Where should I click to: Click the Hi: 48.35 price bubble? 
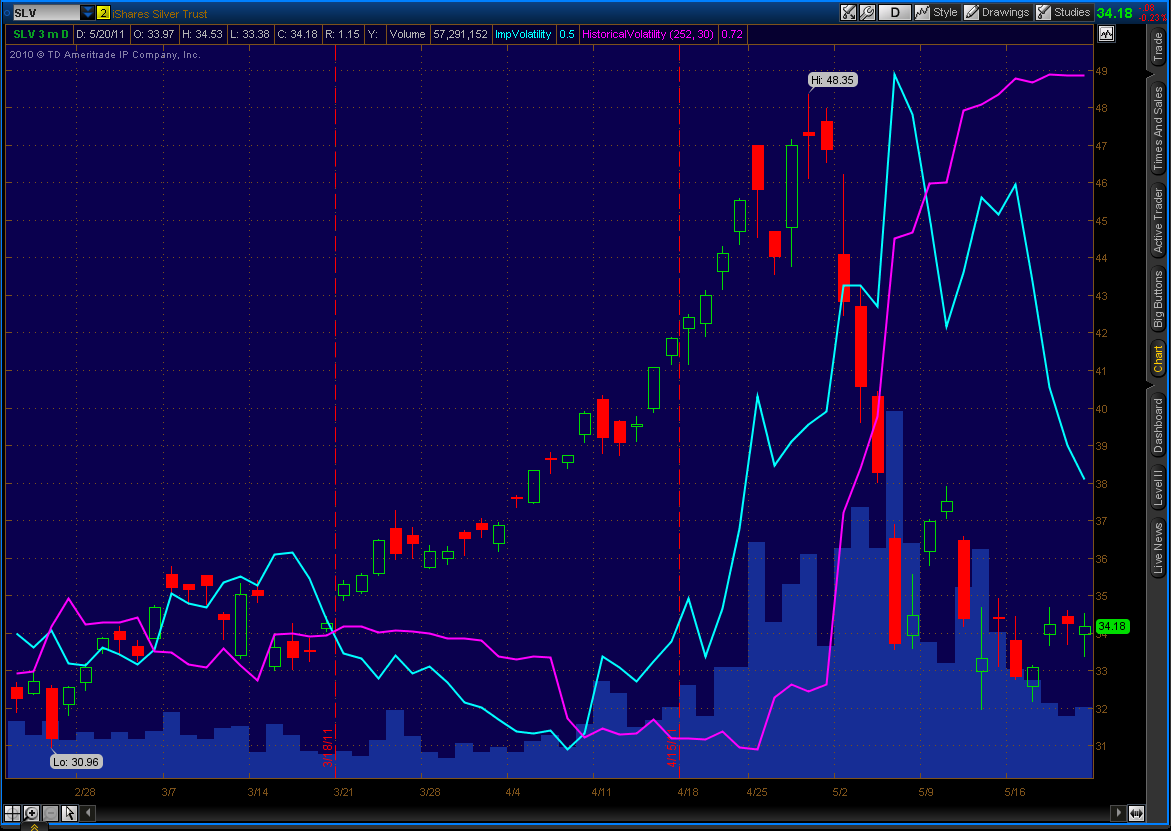[833, 80]
